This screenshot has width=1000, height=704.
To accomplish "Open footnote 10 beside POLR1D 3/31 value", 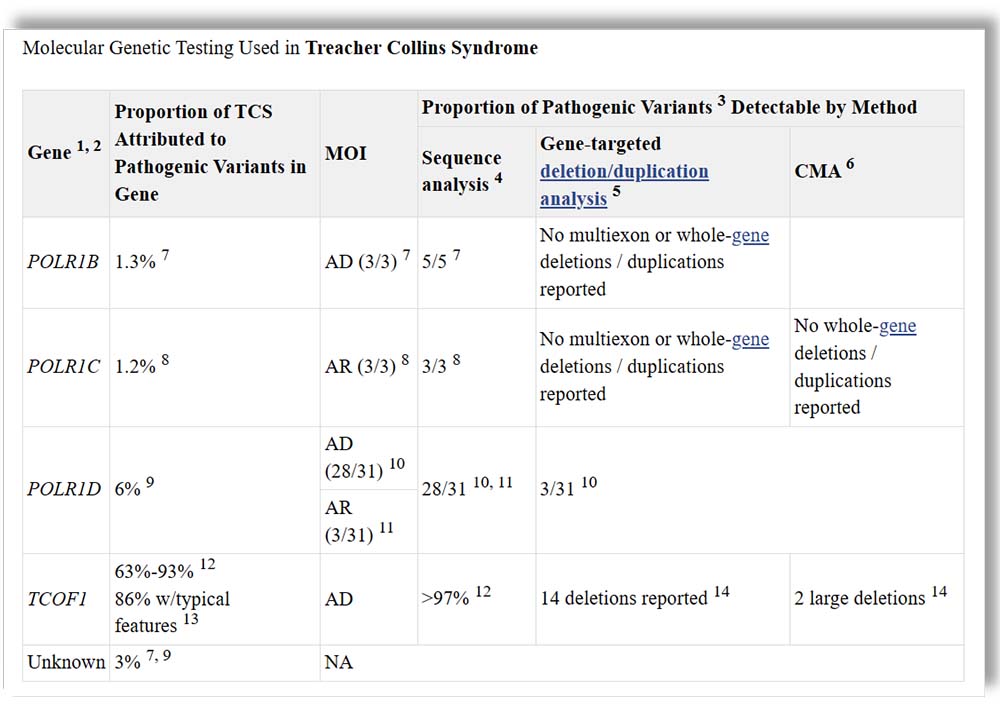I will coord(589,483).
